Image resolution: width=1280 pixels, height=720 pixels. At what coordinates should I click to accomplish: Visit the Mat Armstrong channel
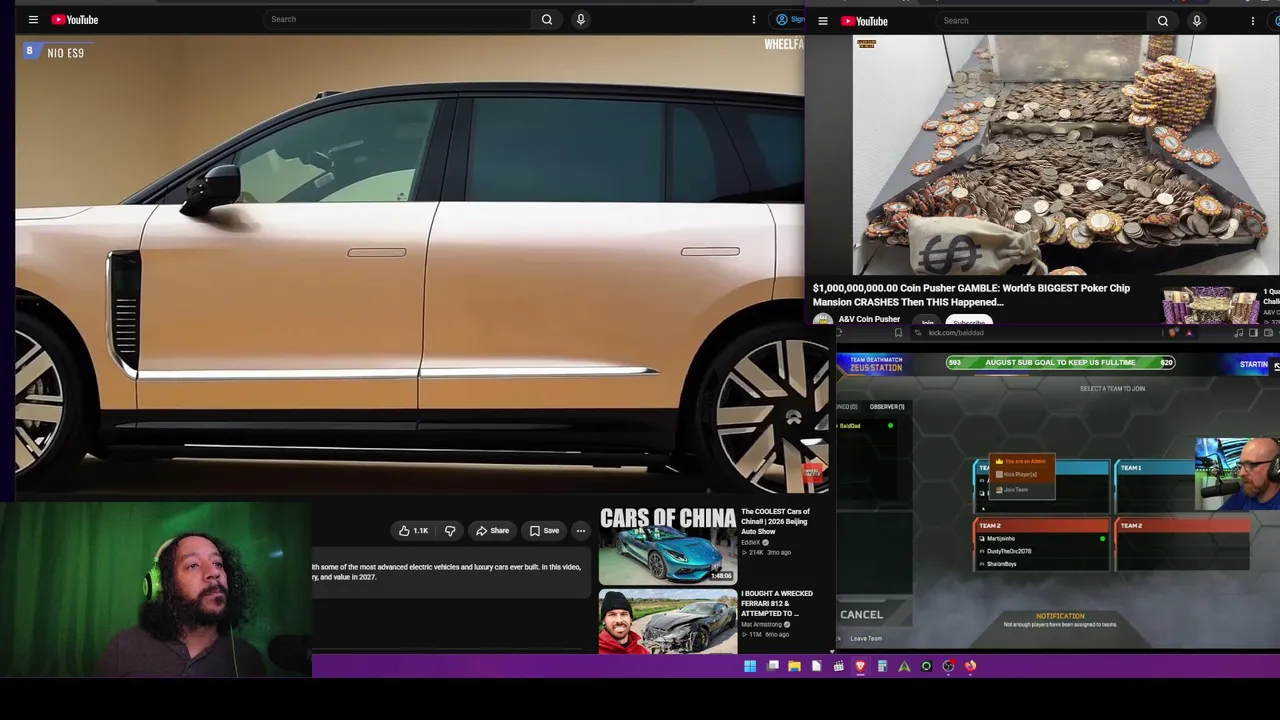tap(763, 624)
